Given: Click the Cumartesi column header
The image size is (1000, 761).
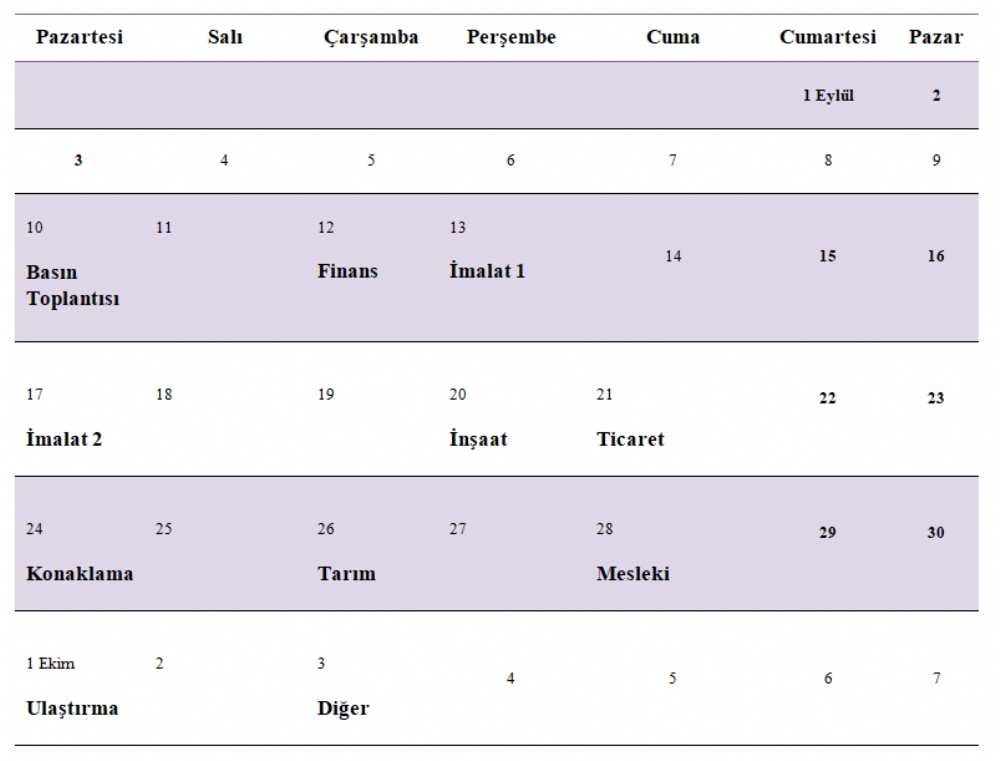Looking at the screenshot, I should coord(827,38).
